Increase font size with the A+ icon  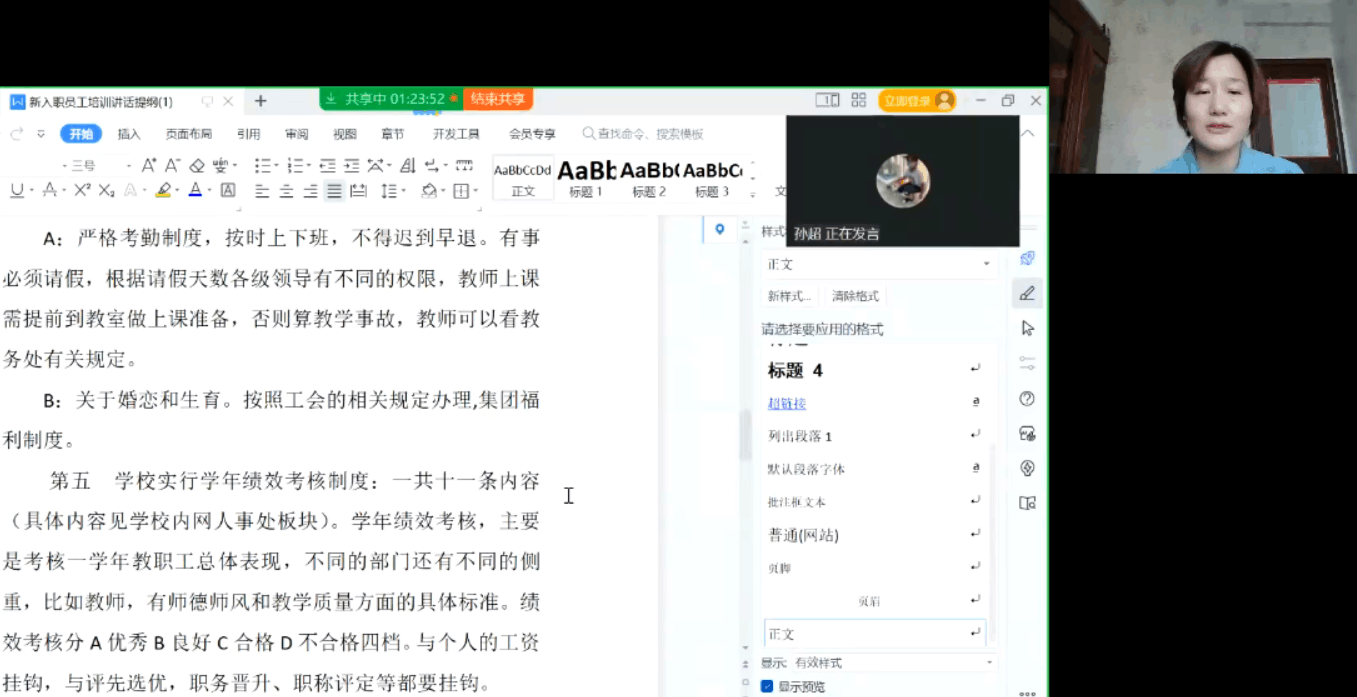148,165
